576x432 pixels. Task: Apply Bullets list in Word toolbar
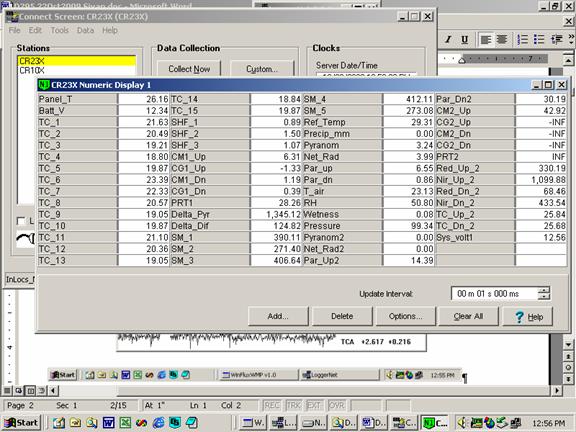(539, 39)
